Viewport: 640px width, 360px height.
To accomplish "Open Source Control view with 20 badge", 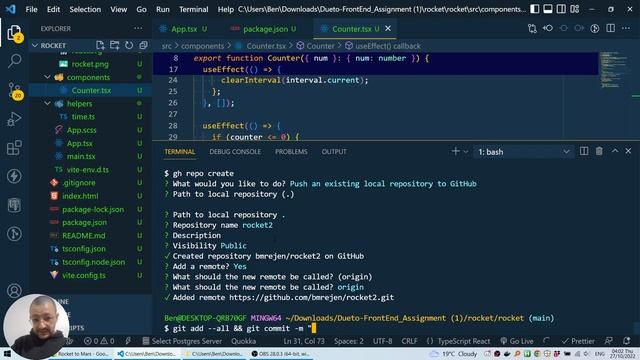I will pyautogui.click(x=14, y=90).
